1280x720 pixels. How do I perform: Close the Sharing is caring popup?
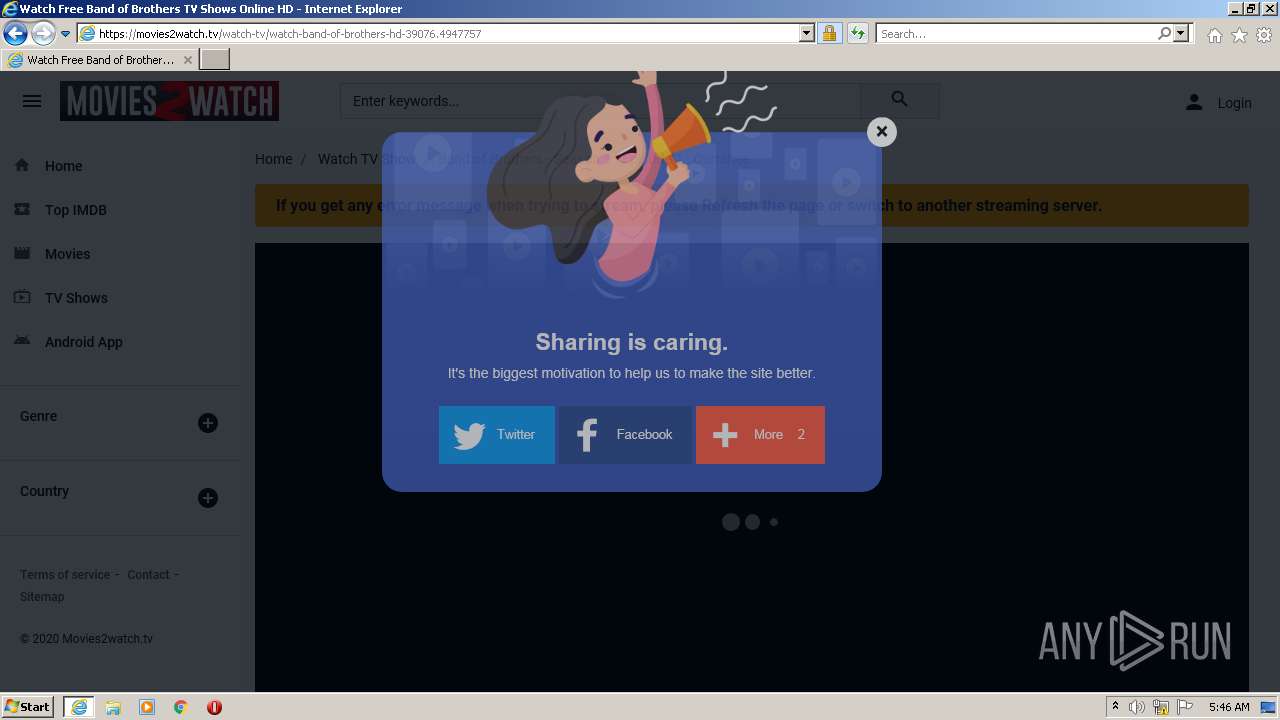(x=881, y=131)
